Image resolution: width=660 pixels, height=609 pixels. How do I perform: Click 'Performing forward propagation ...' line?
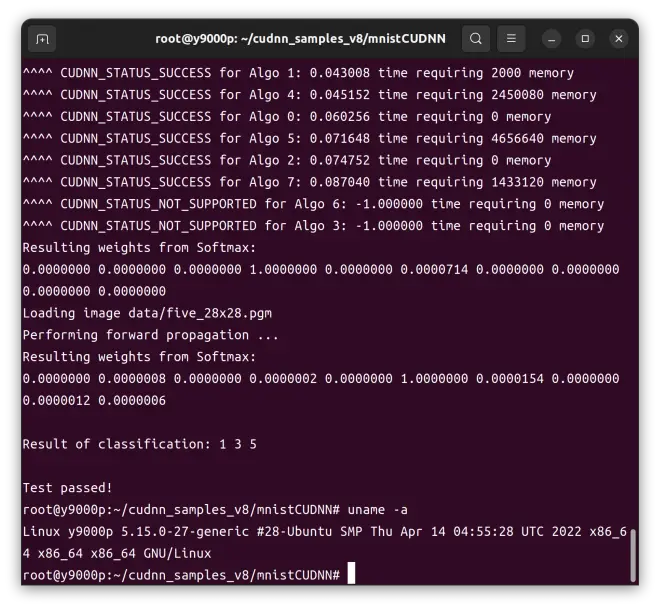[x=150, y=335]
